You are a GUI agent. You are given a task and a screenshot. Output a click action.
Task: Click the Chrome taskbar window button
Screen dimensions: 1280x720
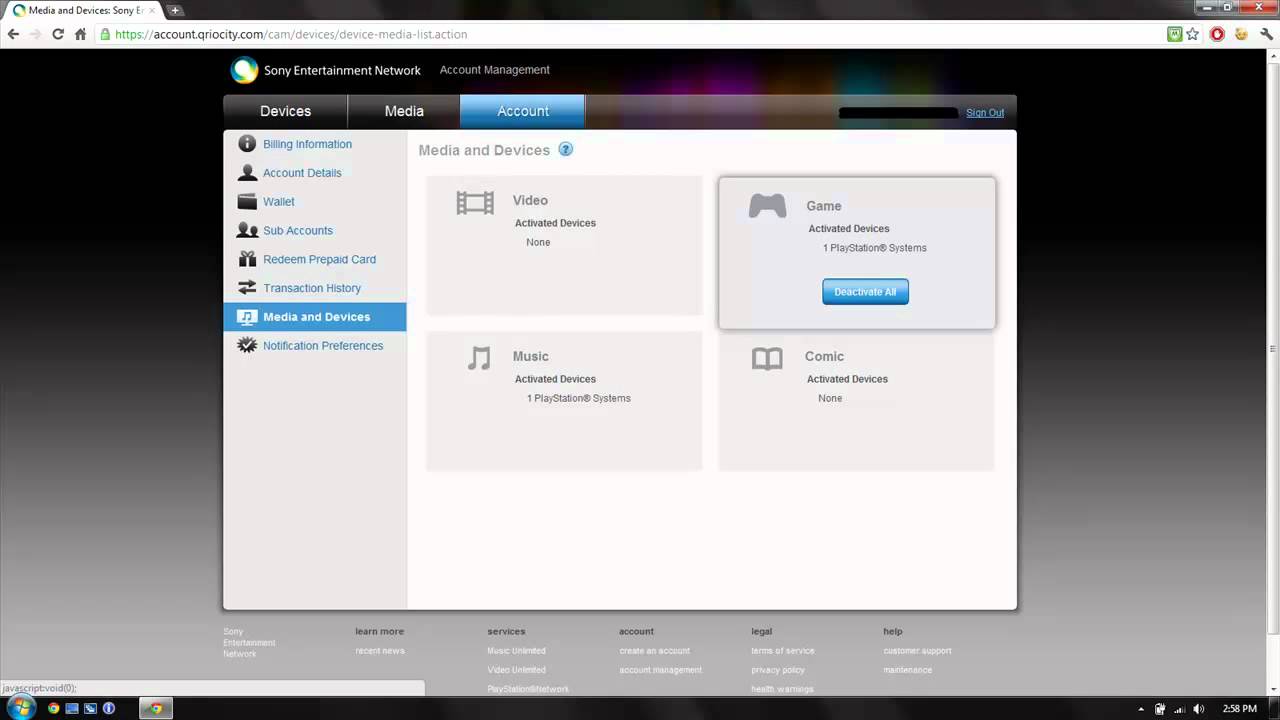pos(156,708)
